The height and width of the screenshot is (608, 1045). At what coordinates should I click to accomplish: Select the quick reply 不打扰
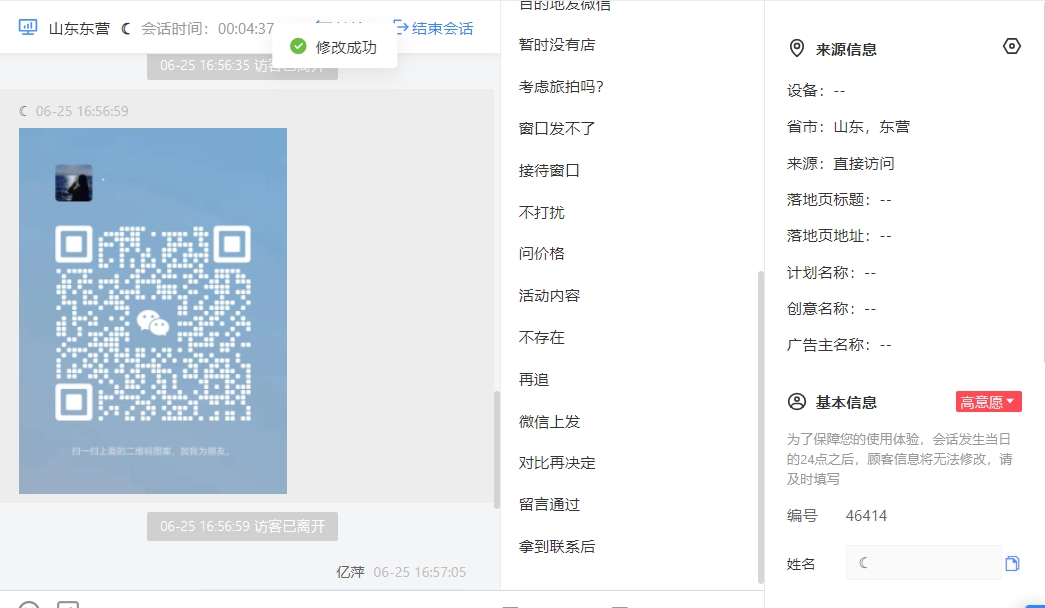point(542,213)
